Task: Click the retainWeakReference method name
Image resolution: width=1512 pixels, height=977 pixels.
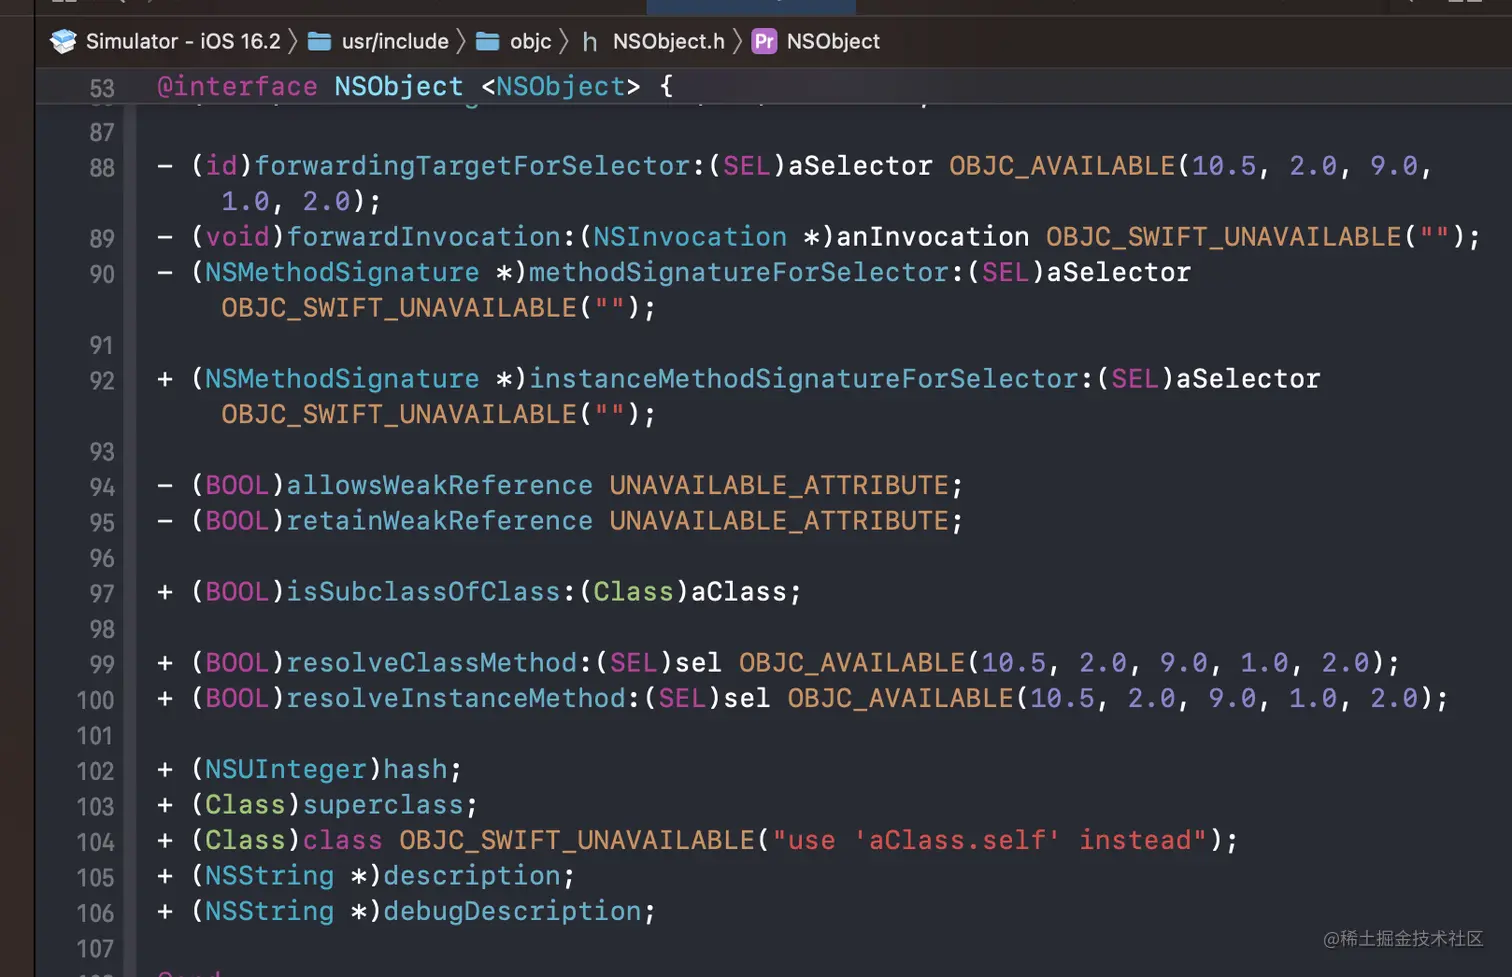Action: tap(440, 520)
